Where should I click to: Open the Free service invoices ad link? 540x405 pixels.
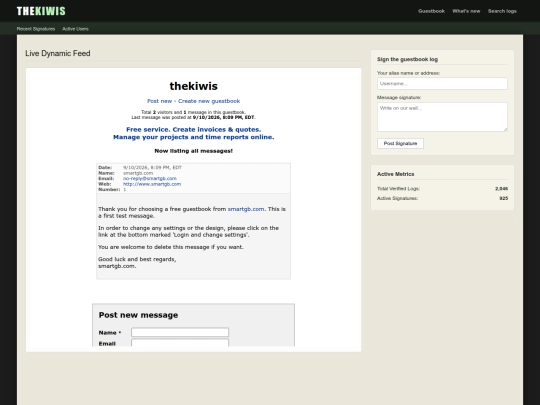point(194,133)
